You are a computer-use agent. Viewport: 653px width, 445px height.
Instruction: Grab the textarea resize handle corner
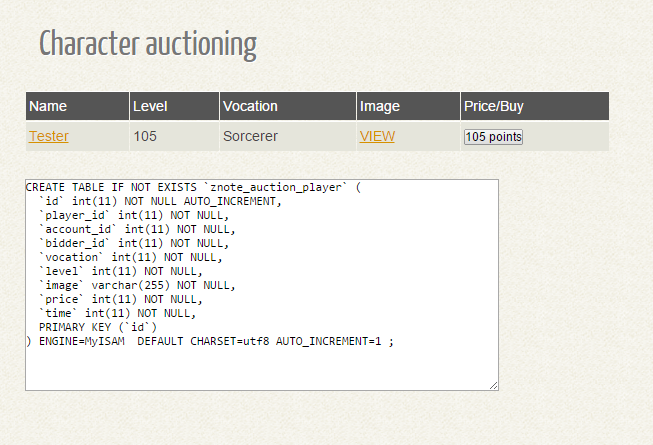pos(494,386)
